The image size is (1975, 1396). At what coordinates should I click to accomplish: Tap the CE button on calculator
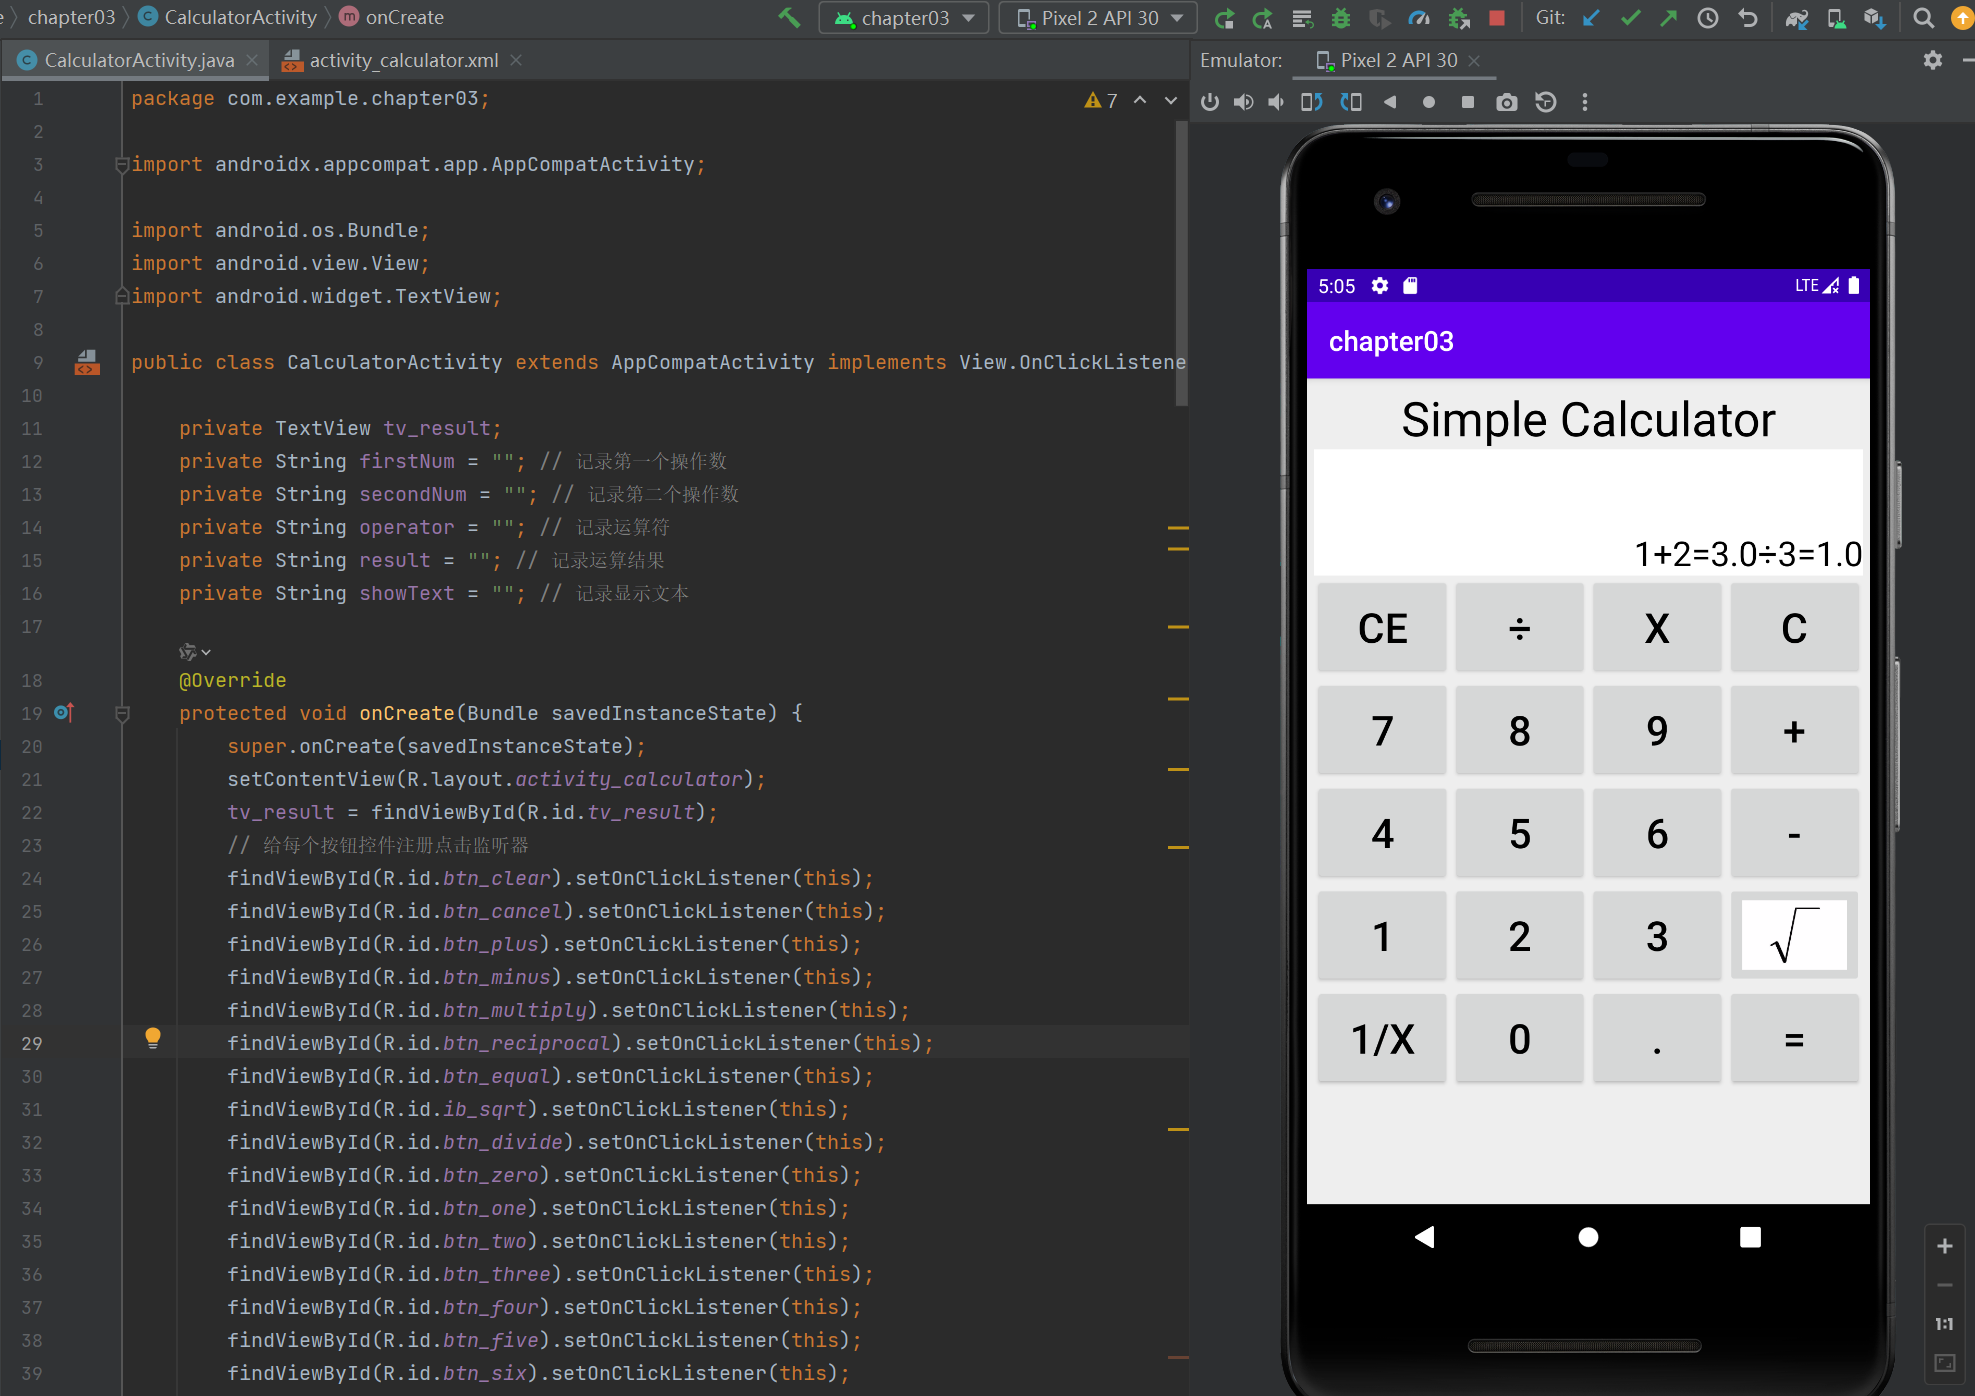tap(1382, 628)
